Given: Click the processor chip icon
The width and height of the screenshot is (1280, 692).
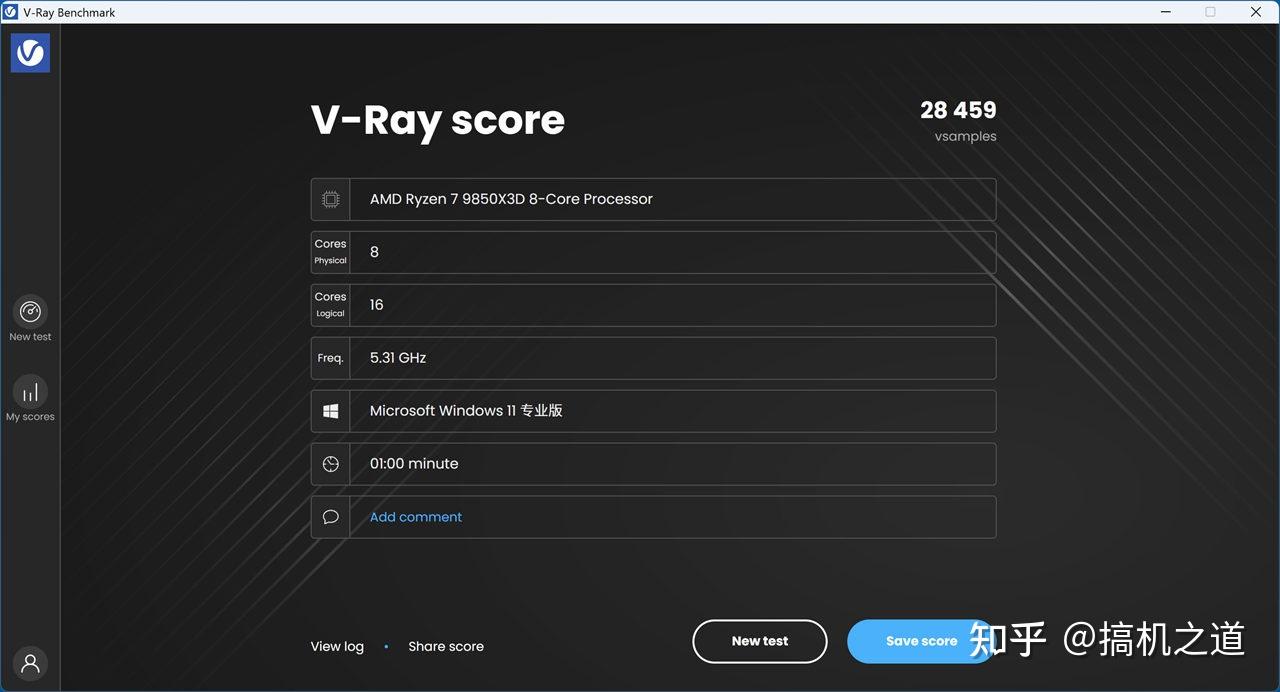Looking at the screenshot, I should (331, 199).
